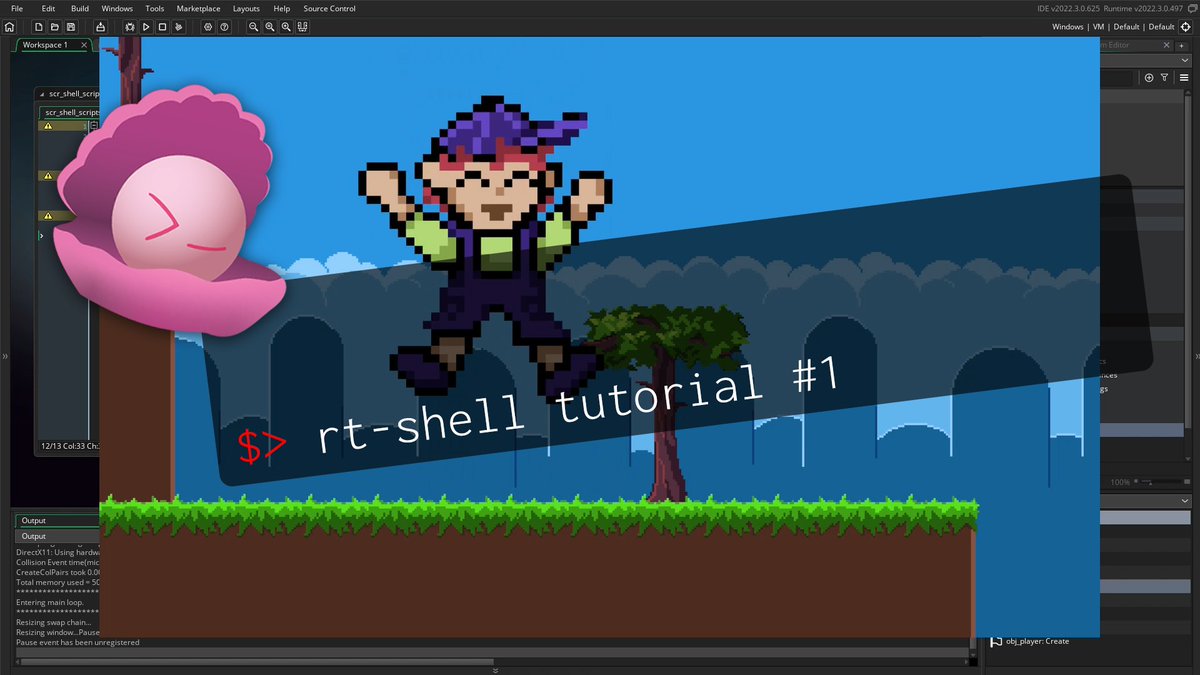Clean the project with broom icon
The height and width of the screenshot is (675, 1200).
coord(178,27)
